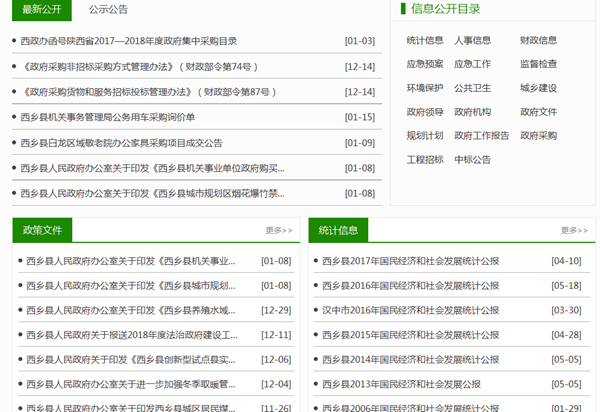Open 监督检查 category

click(x=538, y=64)
